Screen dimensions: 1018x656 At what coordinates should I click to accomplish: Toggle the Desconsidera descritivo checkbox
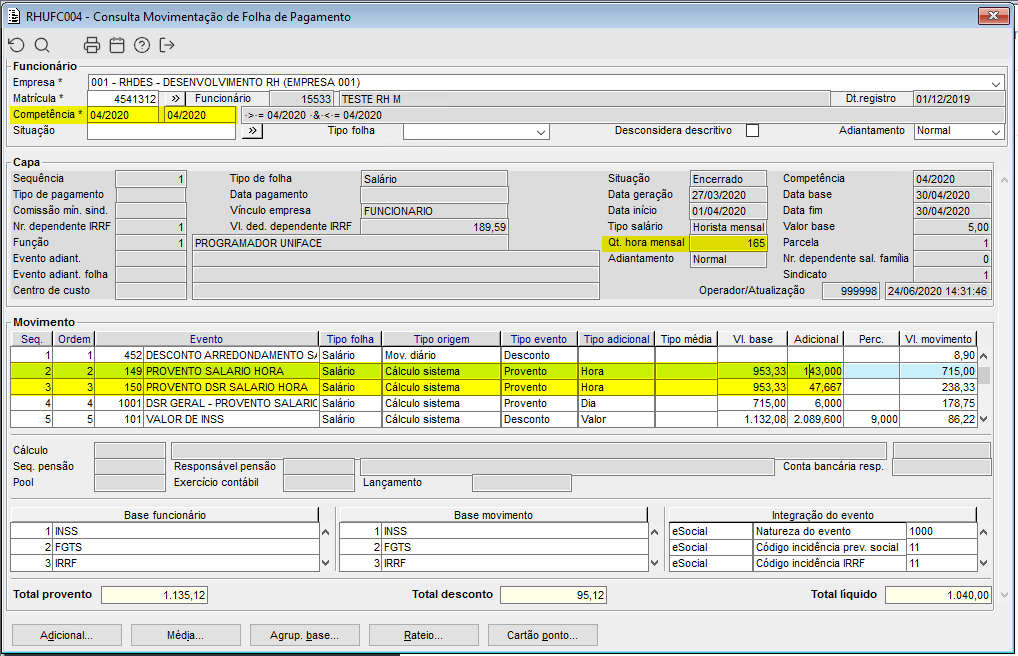(753, 131)
